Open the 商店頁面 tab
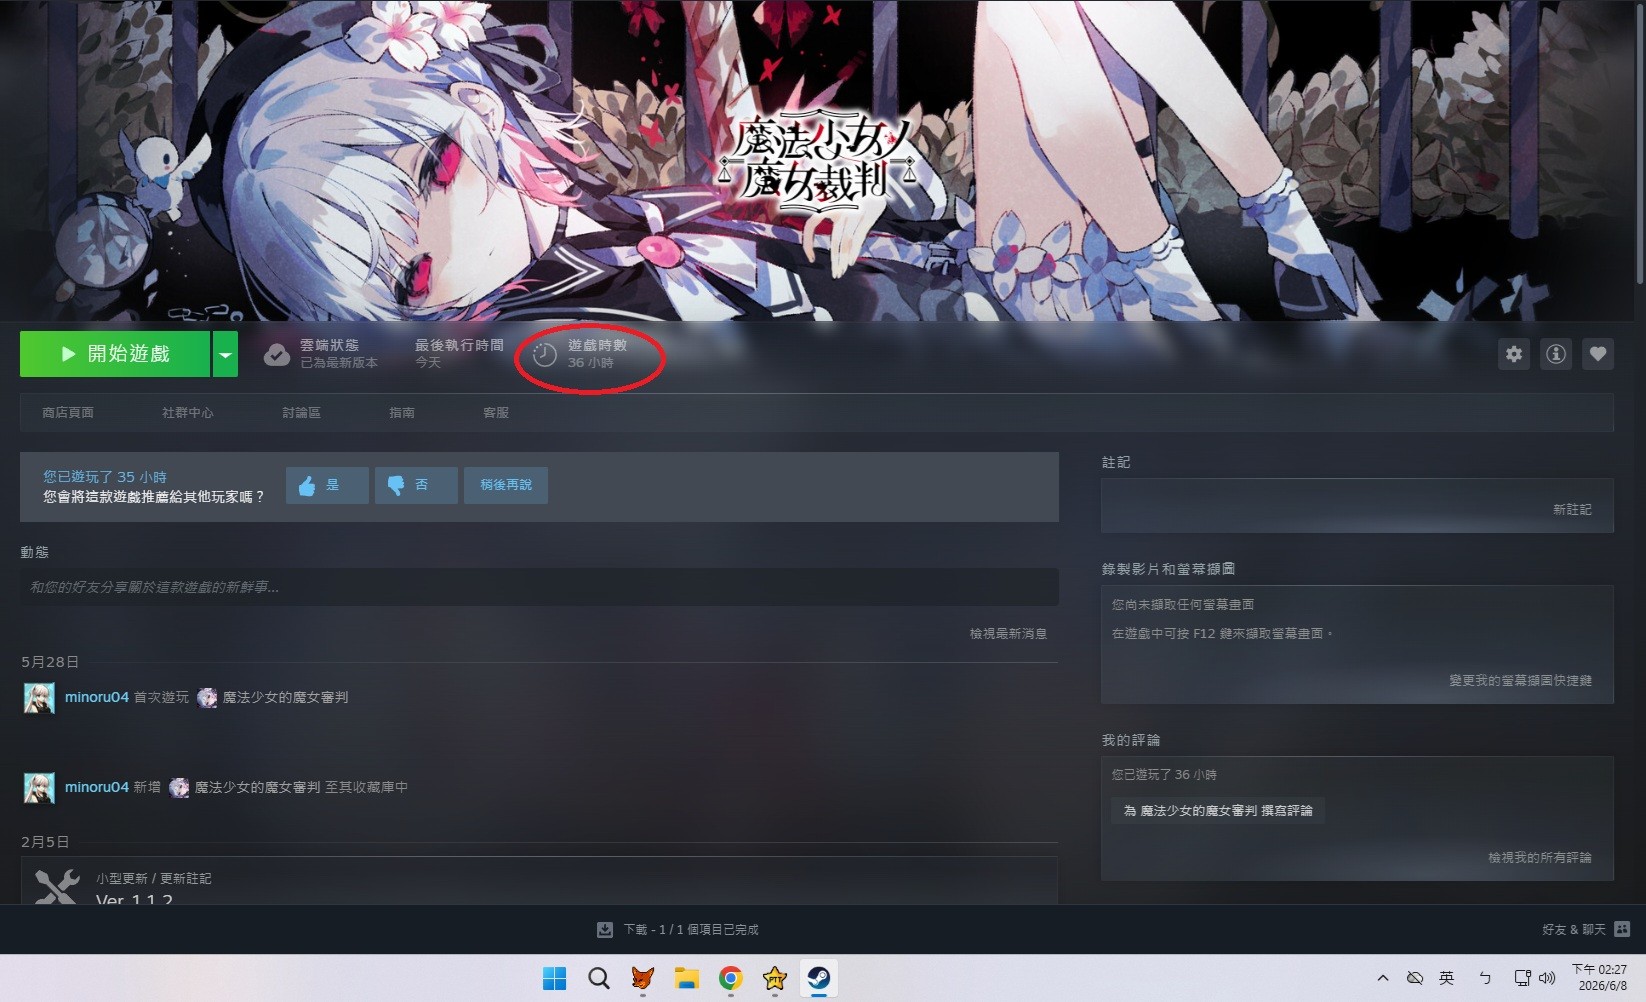The width and height of the screenshot is (1646, 1002). [68, 413]
